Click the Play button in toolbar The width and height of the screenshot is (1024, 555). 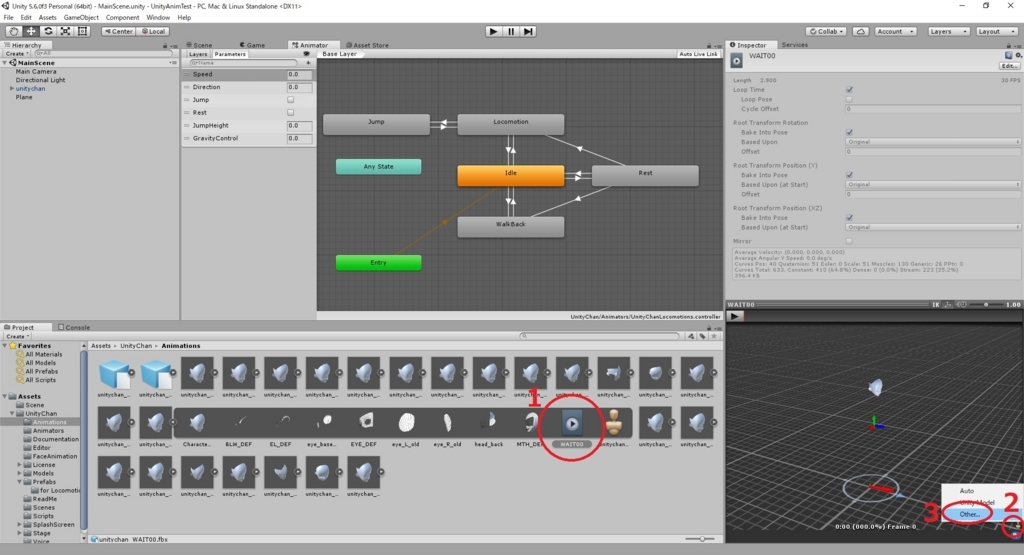pyautogui.click(x=493, y=31)
